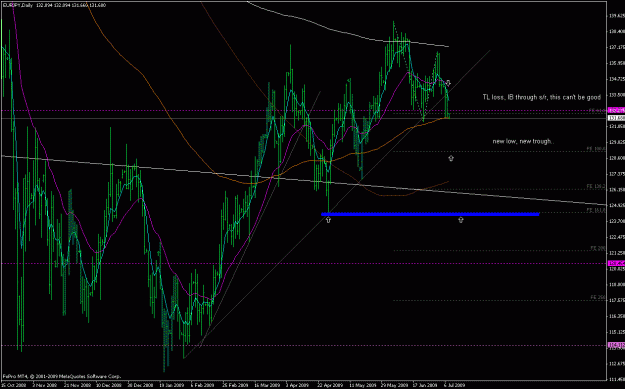
Task: Click the magenta 132.275 price level tag
Action: 616,110
